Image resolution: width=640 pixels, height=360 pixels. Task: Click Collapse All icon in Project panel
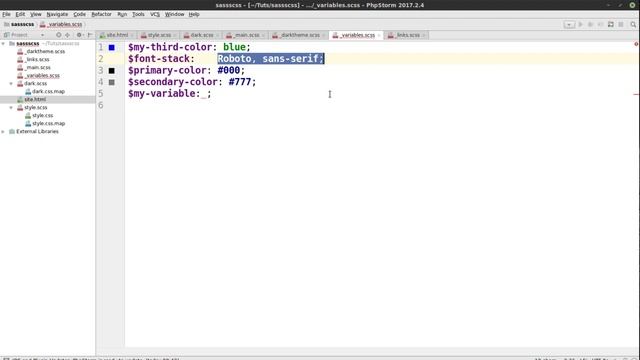tap(68, 35)
